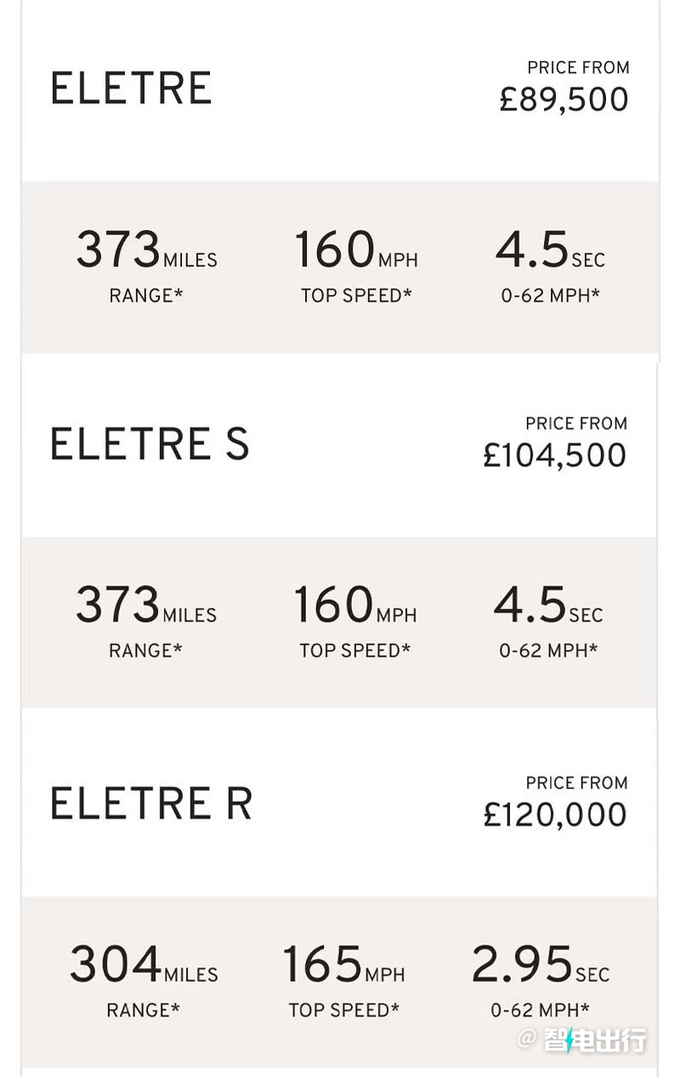680x1077 pixels.
Task: Select the 160 MPH top speed of ELETRE S
Action: pyautogui.click(x=355, y=604)
